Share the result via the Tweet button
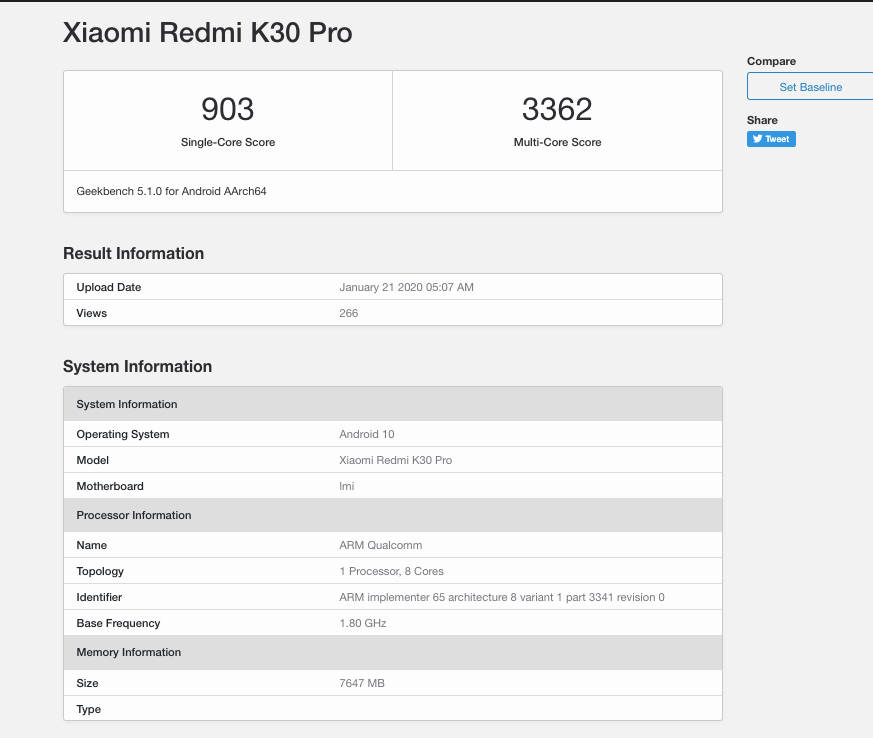This screenshot has height=738, width=873. (771, 139)
